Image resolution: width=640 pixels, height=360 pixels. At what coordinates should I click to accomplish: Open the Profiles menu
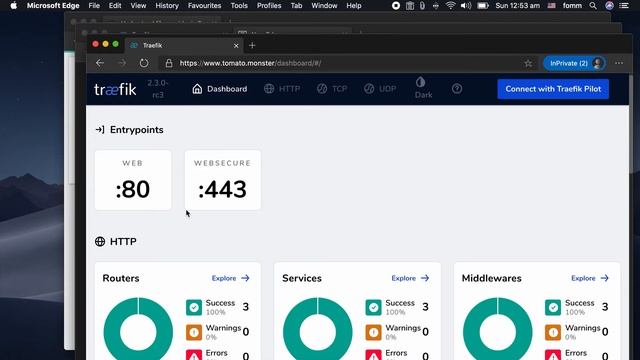coord(269,6)
